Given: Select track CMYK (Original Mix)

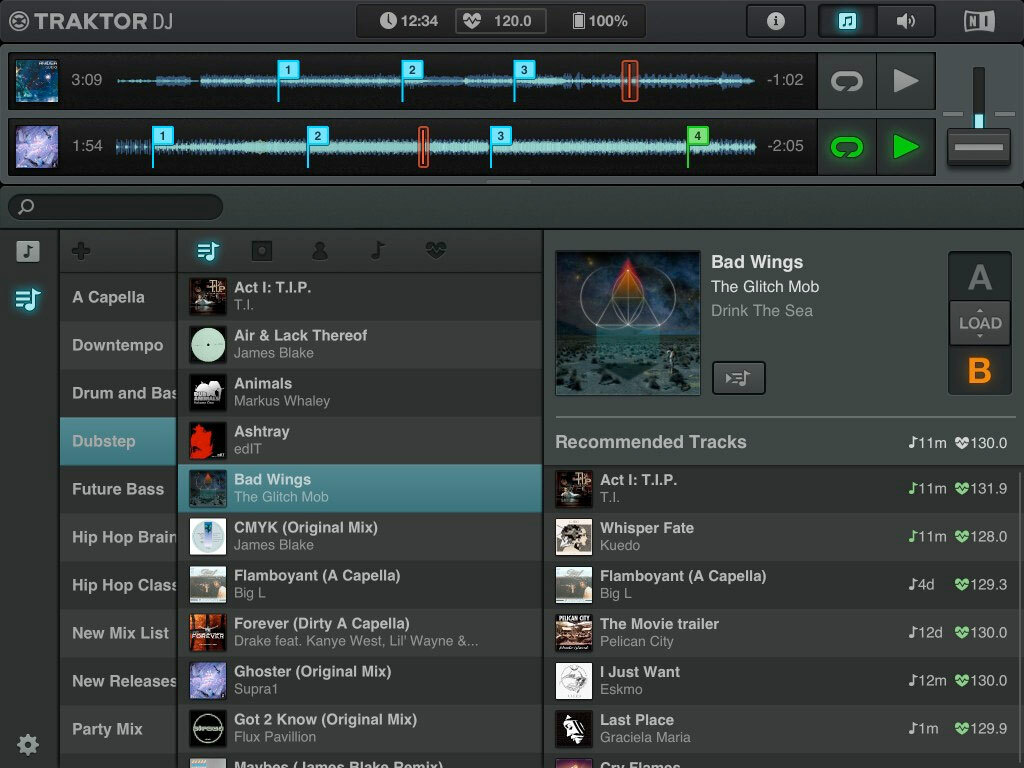Looking at the screenshot, I should [x=360, y=536].
